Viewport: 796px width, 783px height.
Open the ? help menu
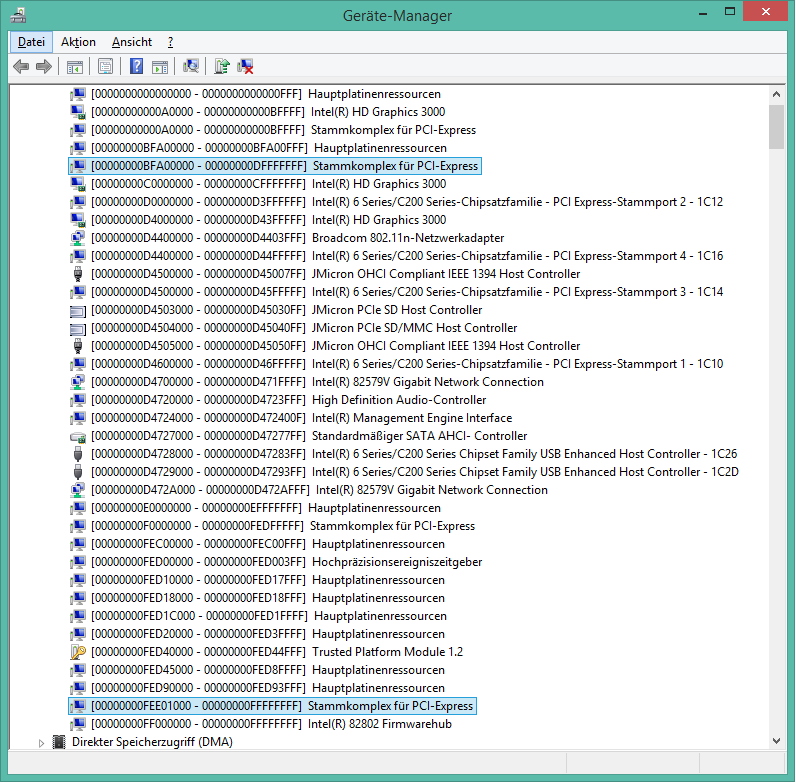point(171,42)
